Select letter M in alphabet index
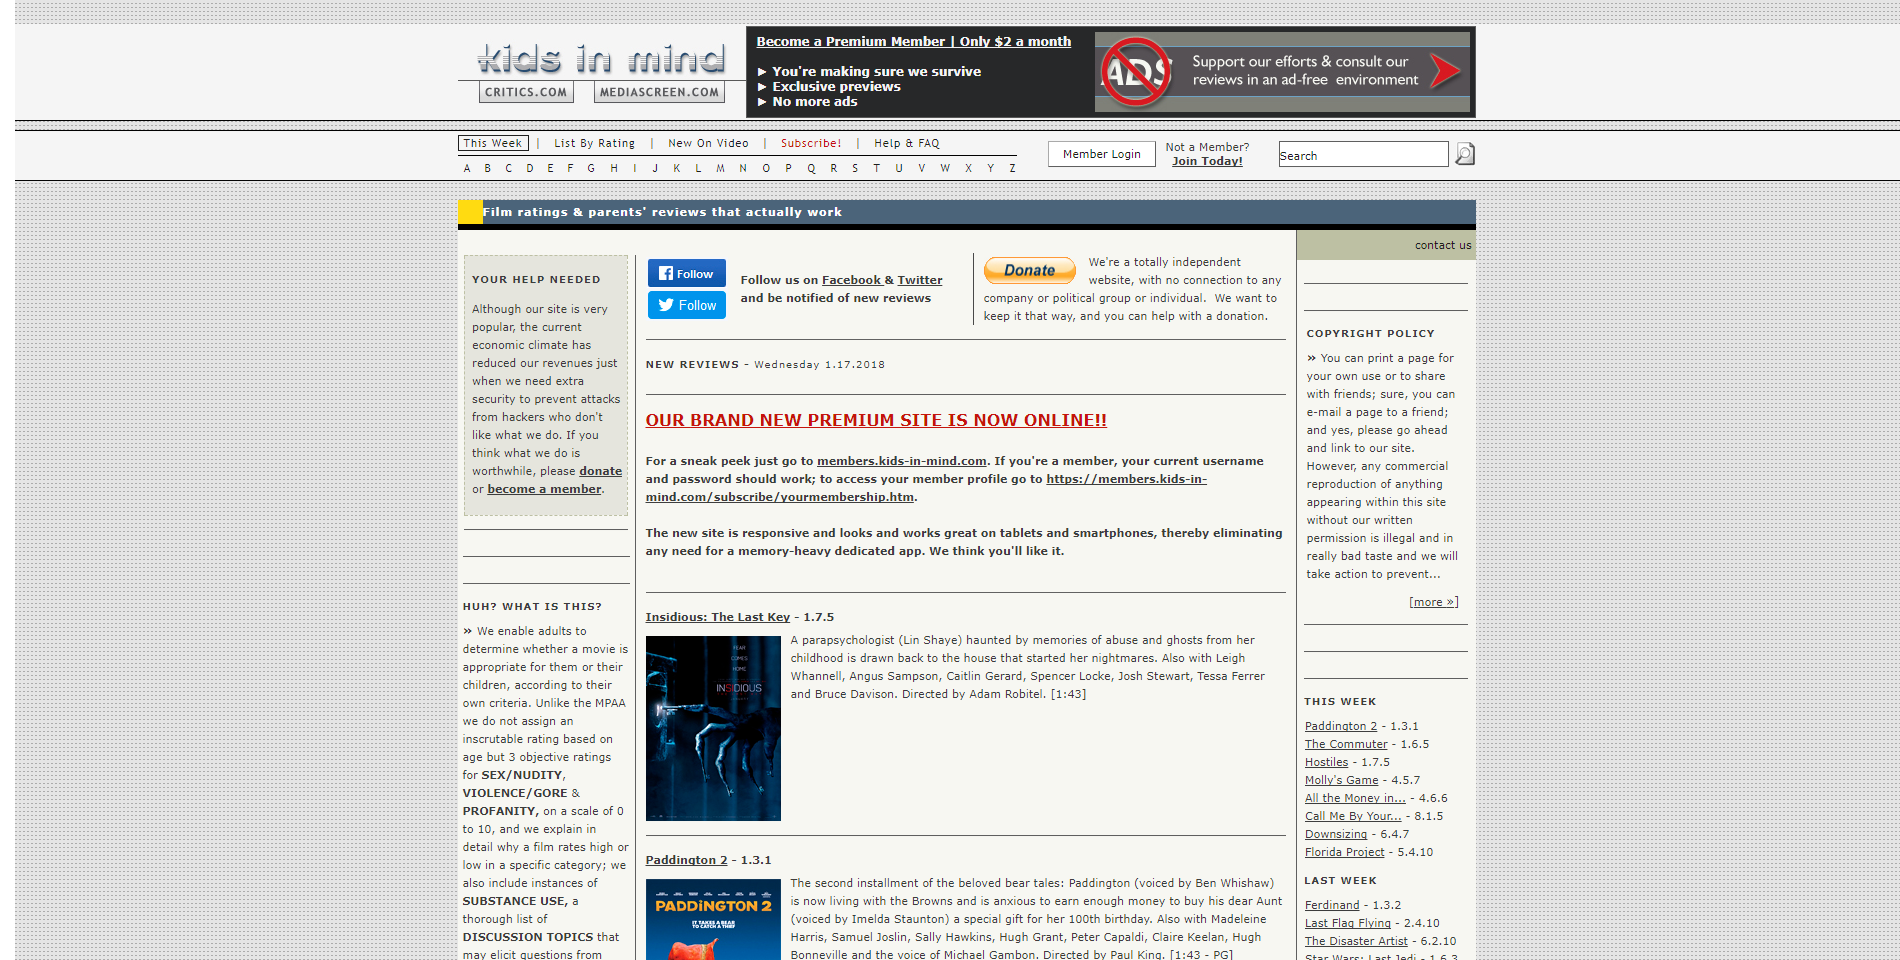Image resolution: width=1900 pixels, height=960 pixels. coord(720,168)
